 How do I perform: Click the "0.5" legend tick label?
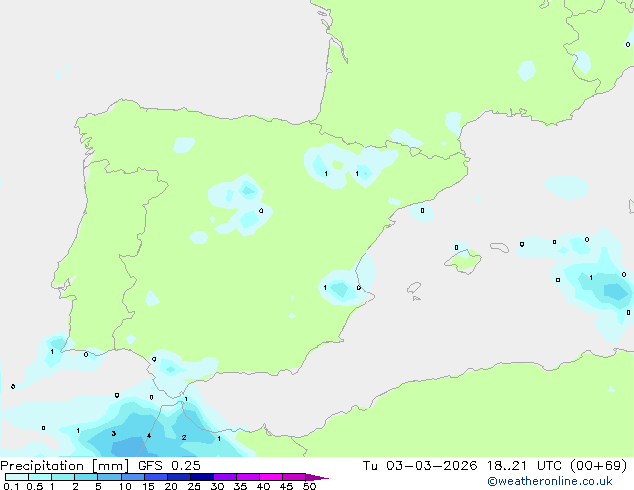pos(34,486)
